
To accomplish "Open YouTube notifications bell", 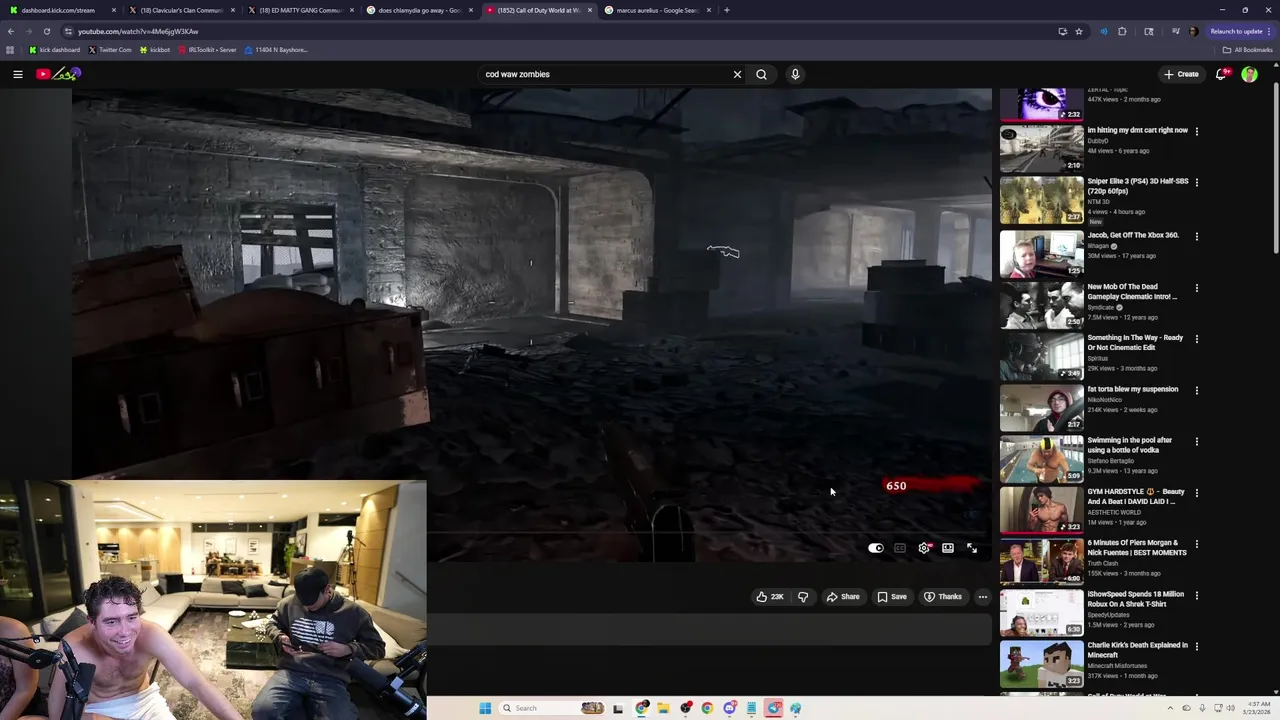I will pos(1221,74).
